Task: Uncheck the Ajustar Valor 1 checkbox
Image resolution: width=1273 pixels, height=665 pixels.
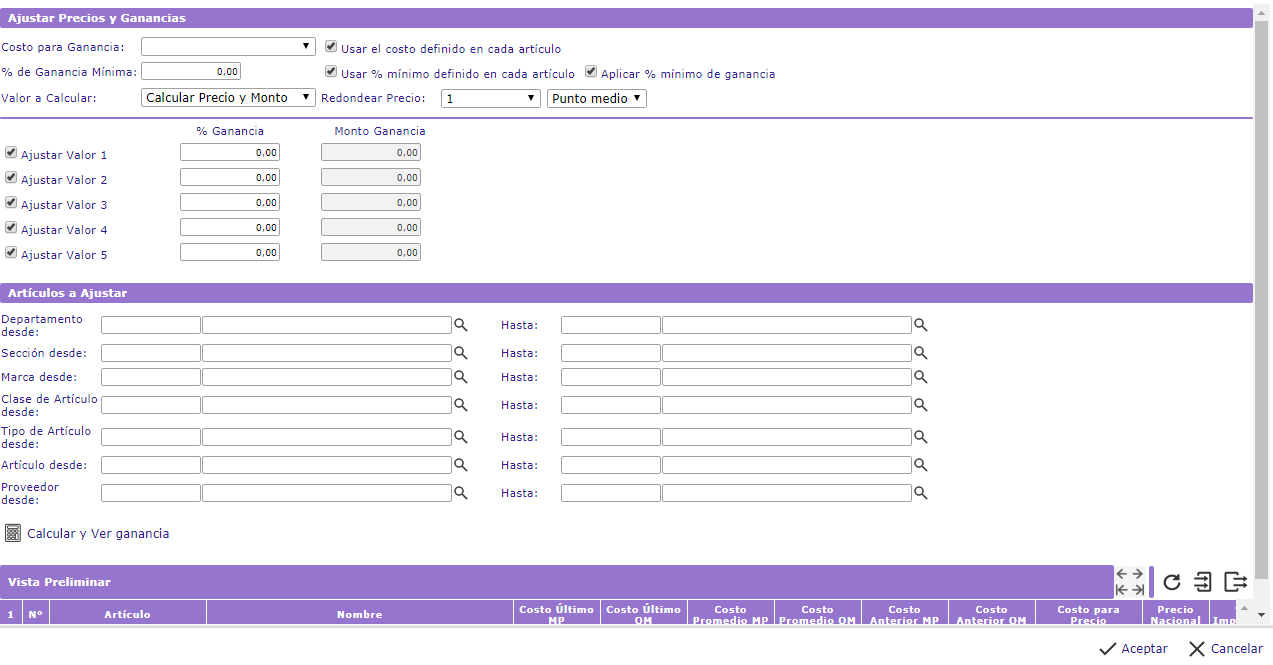Action: (x=11, y=153)
